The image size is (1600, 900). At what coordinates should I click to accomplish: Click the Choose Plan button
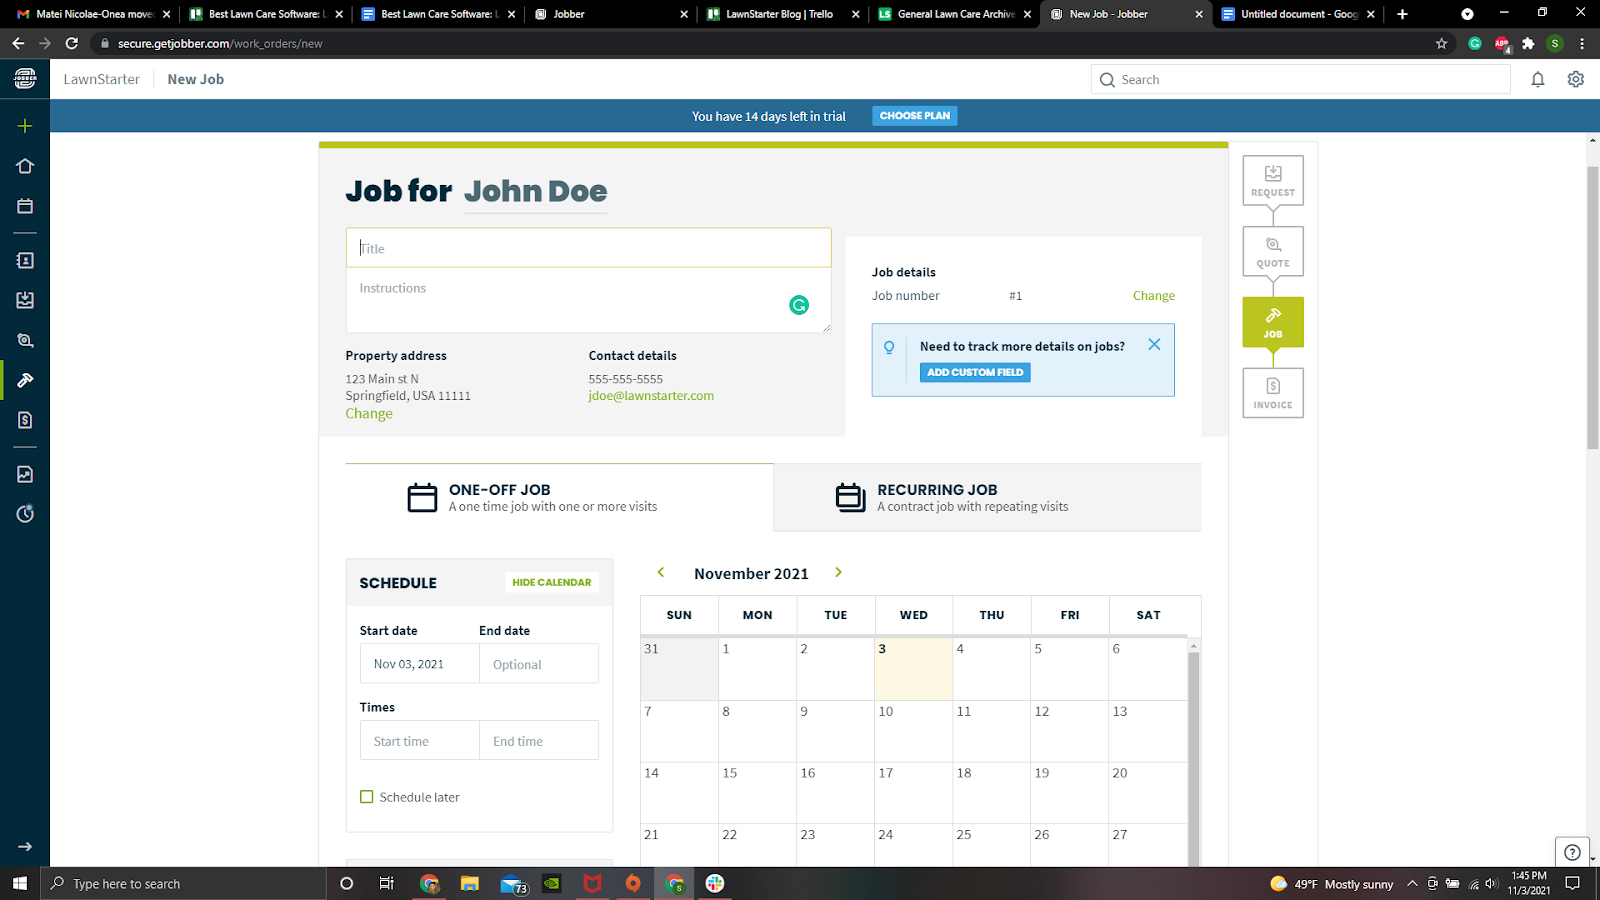click(x=913, y=115)
